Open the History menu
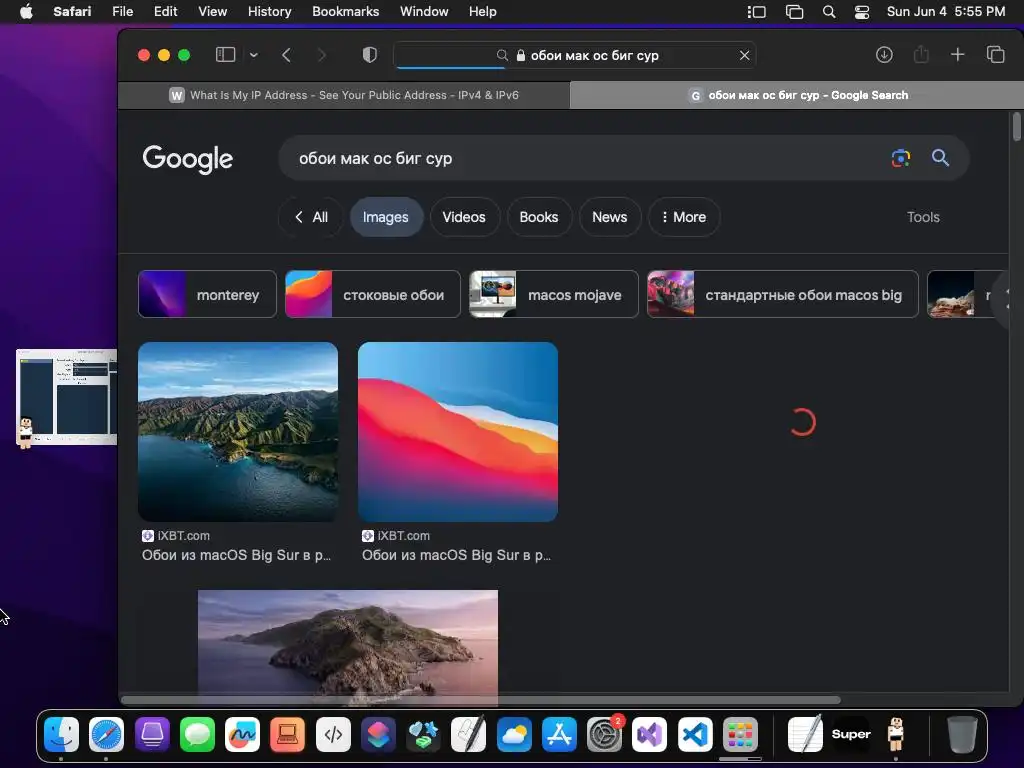 269,12
